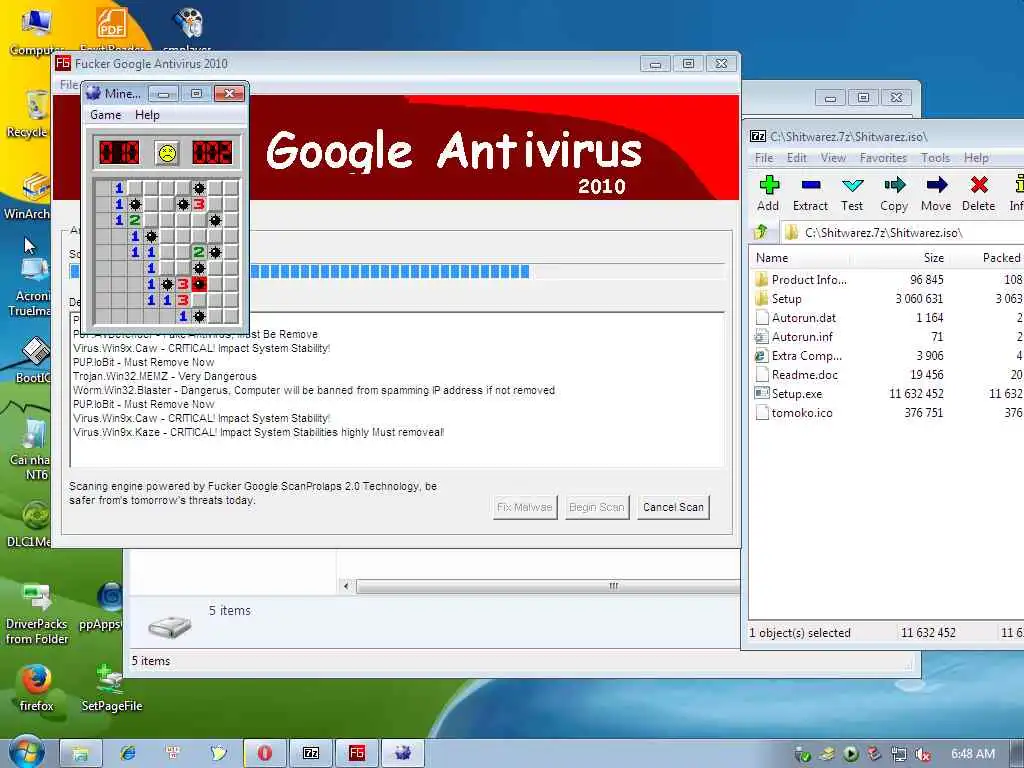Open the Game menu in Minesweeper
Image resolution: width=1024 pixels, height=768 pixels.
pos(105,115)
